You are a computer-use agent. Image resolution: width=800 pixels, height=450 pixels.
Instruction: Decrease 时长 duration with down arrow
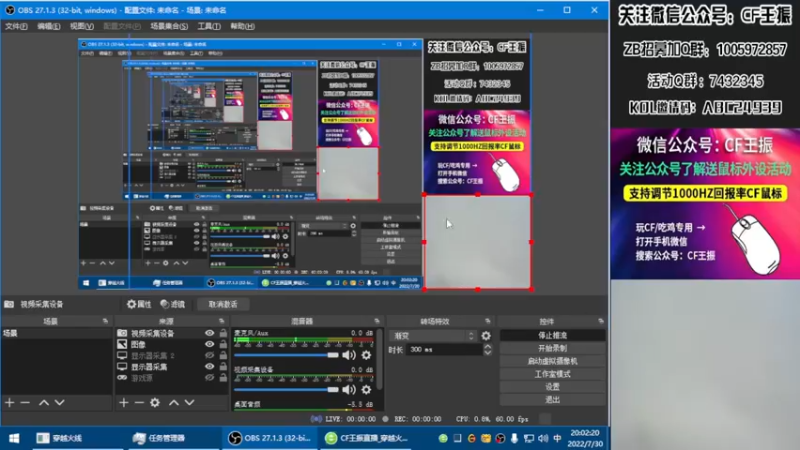click(488, 353)
